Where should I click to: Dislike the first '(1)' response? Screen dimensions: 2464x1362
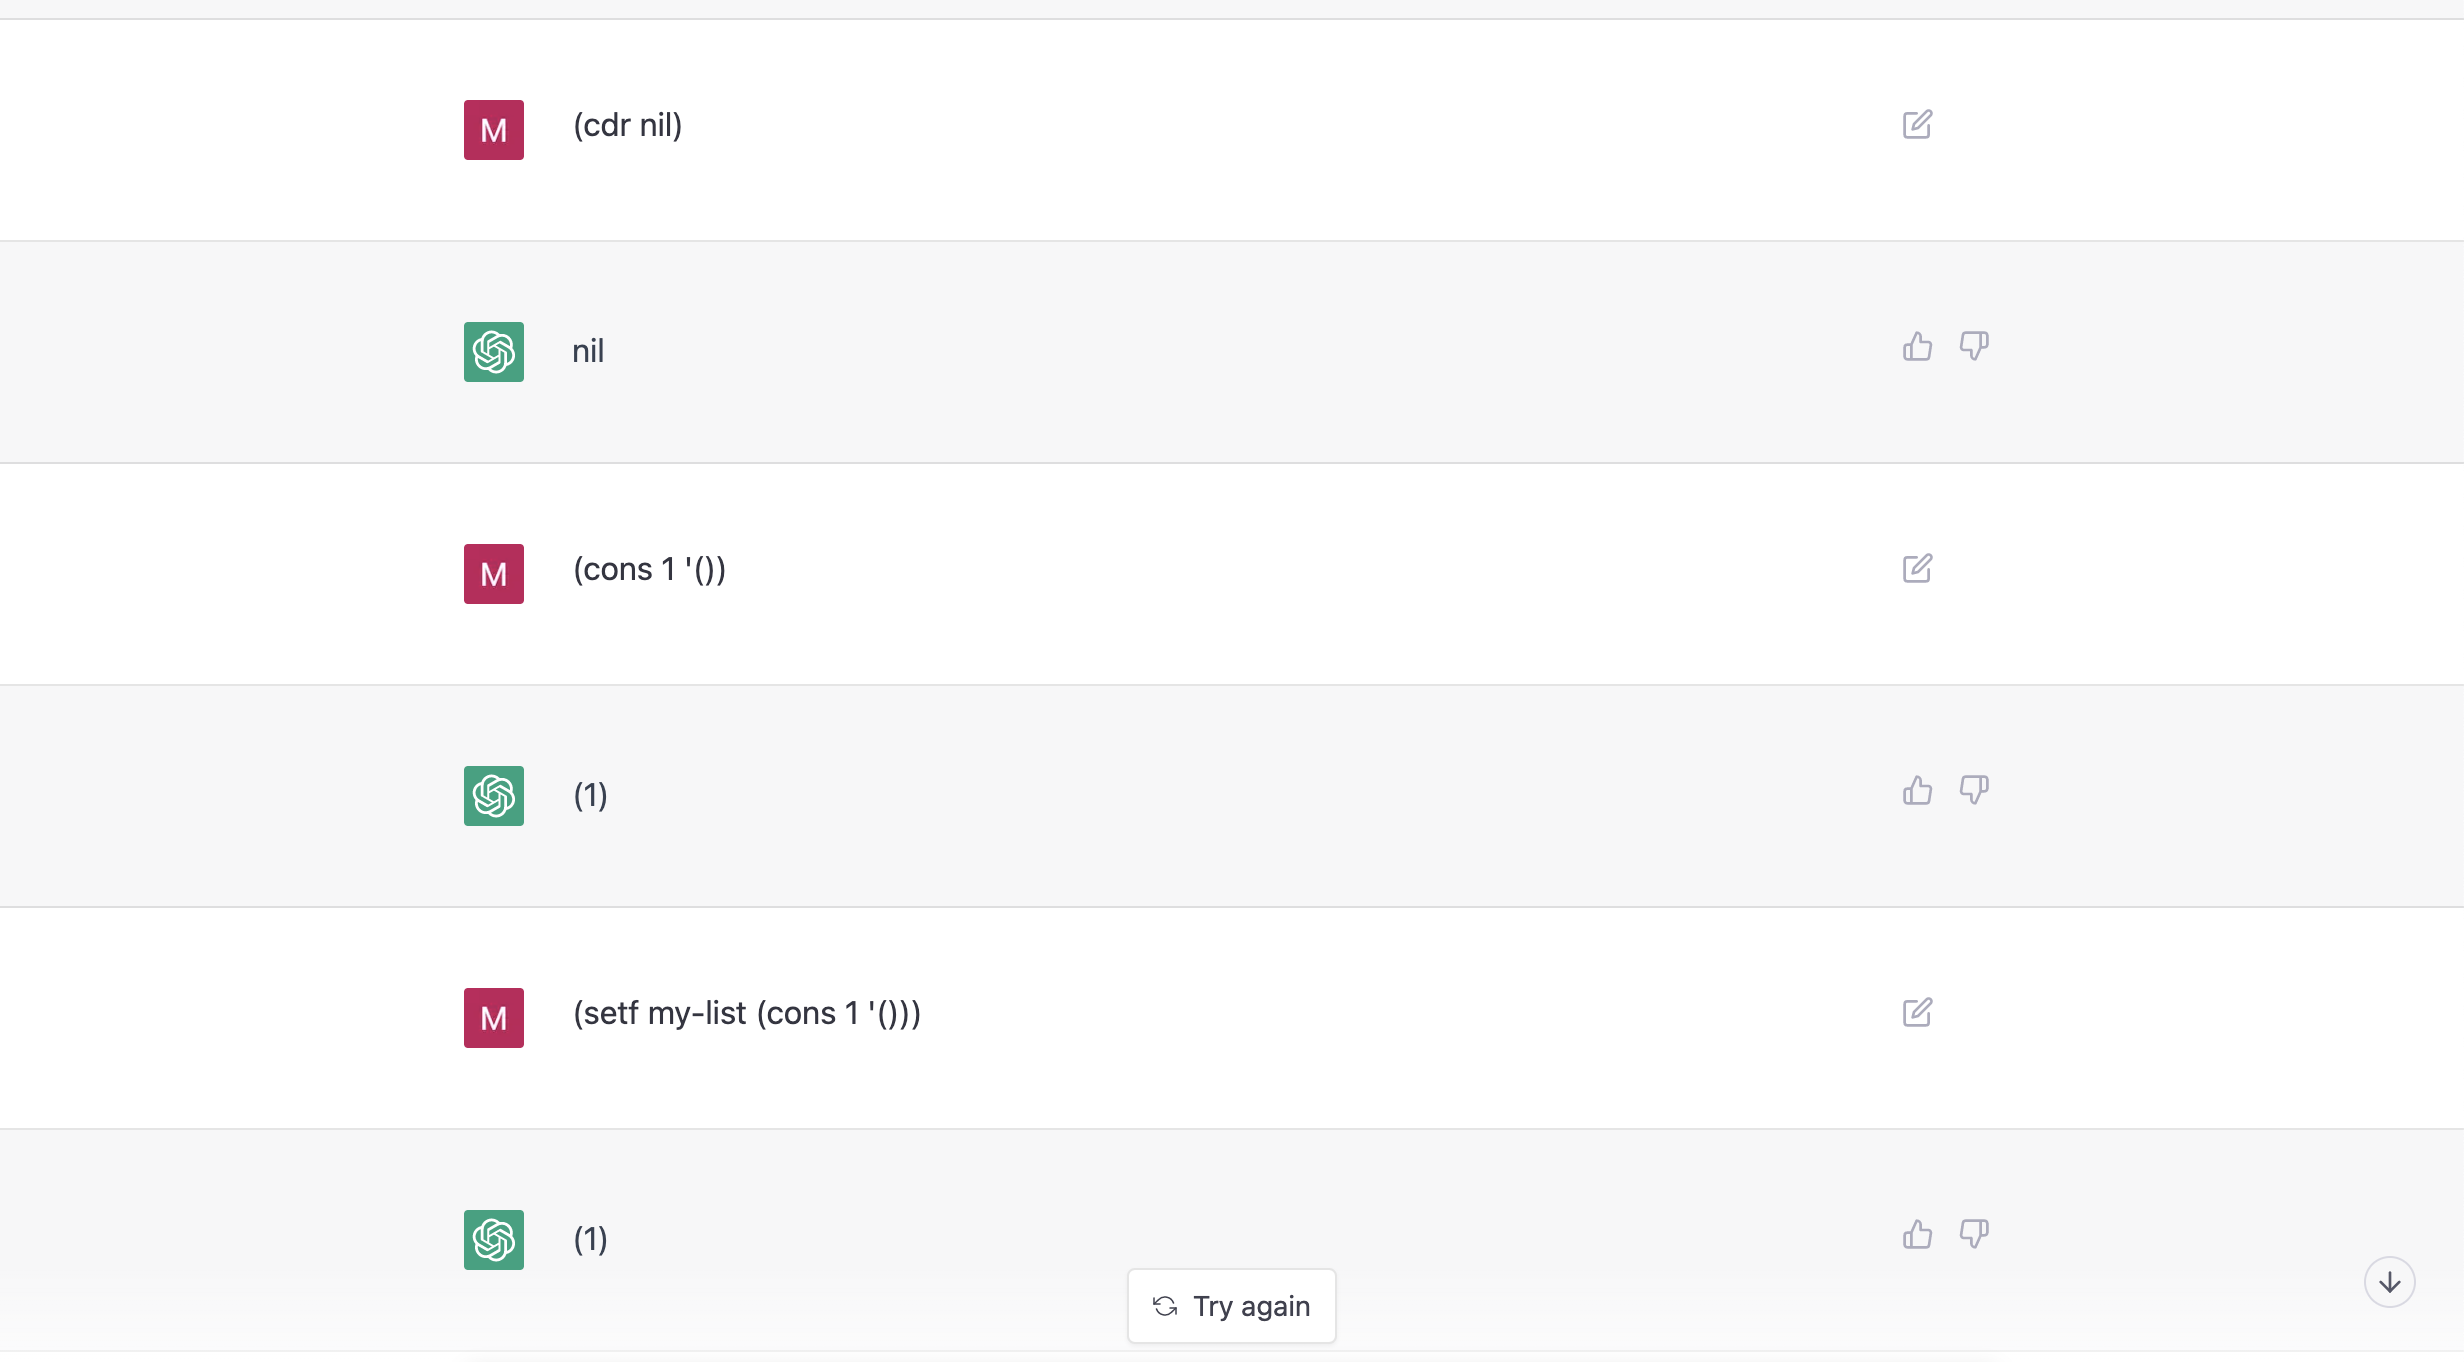point(1974,790)
